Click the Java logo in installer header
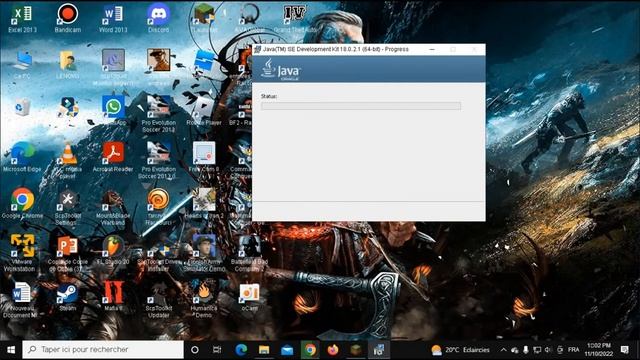This screenshot has width=640, height=360. tap(280, 69)
